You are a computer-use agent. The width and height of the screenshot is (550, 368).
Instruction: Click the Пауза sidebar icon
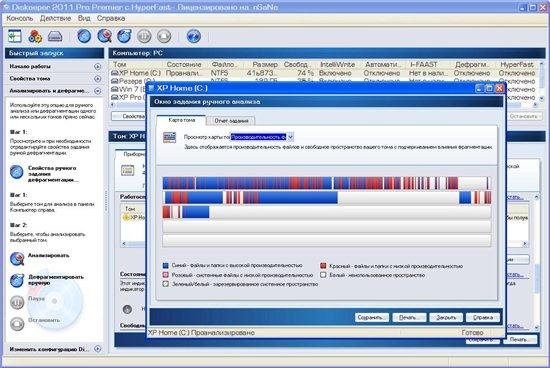17,302
